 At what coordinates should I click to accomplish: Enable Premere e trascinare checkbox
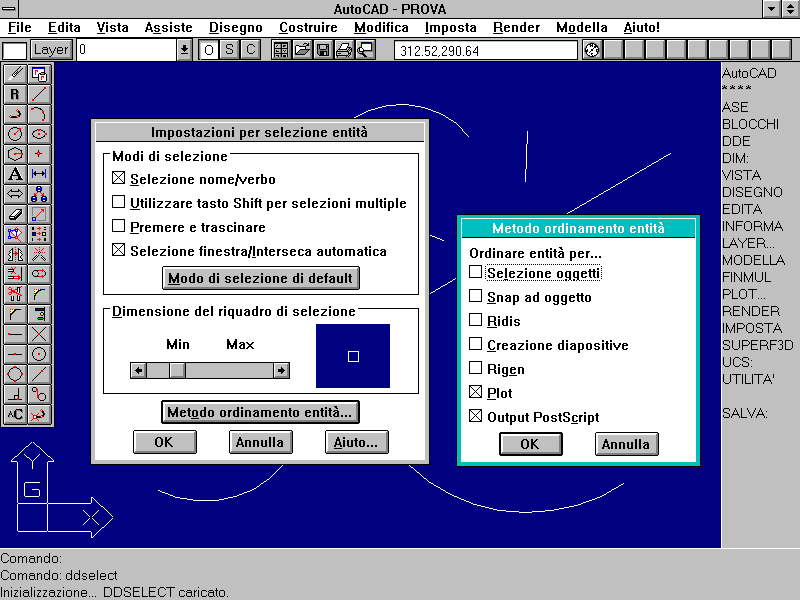click(118, 226)
